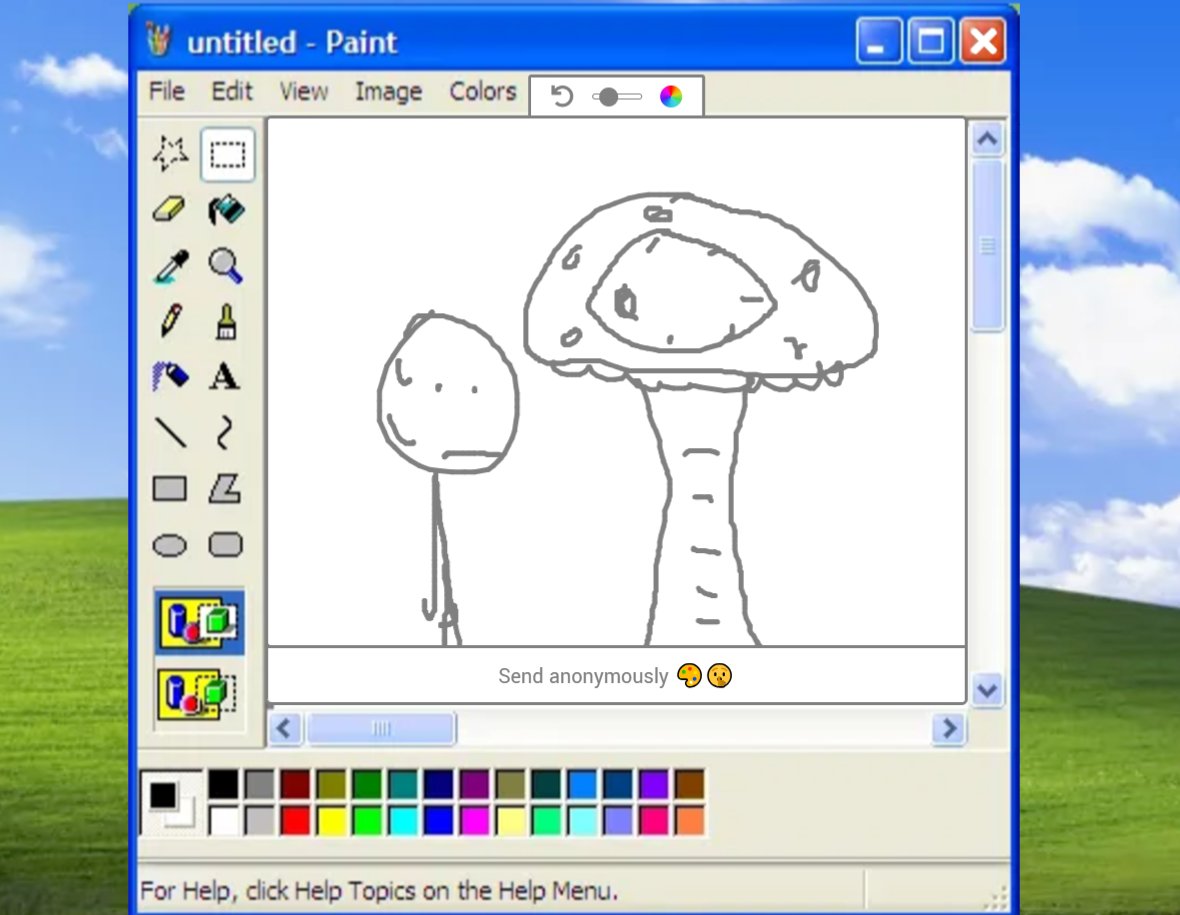Pick the magenta palette swatch

[x=475, y=820]
